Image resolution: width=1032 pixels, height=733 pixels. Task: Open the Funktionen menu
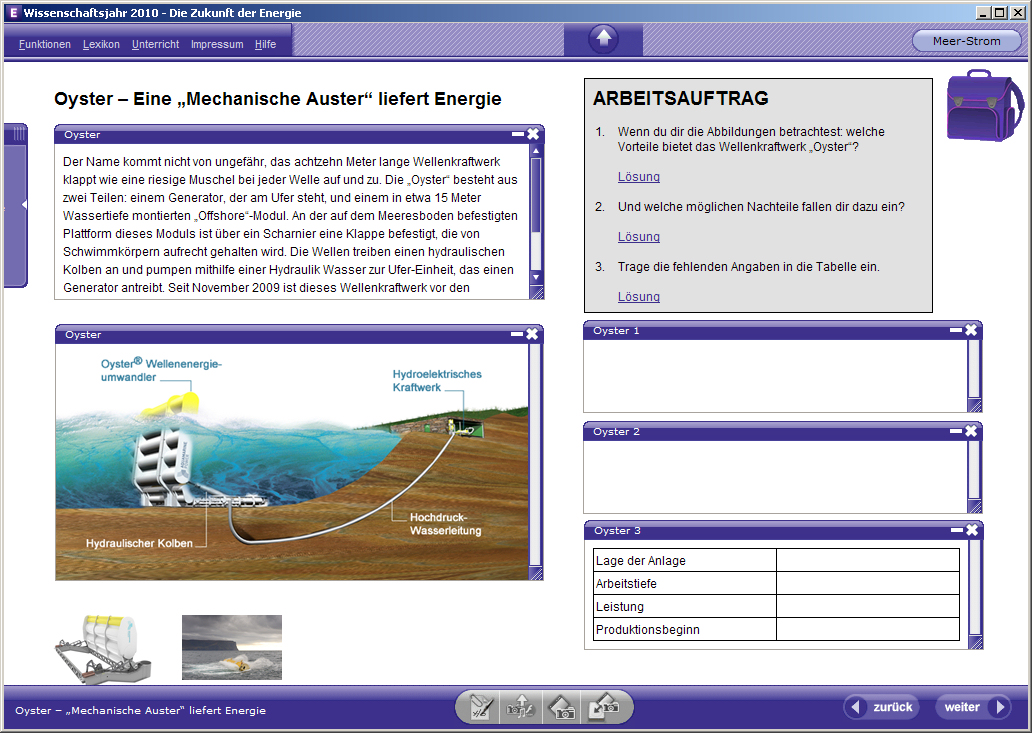pos(45,44)
